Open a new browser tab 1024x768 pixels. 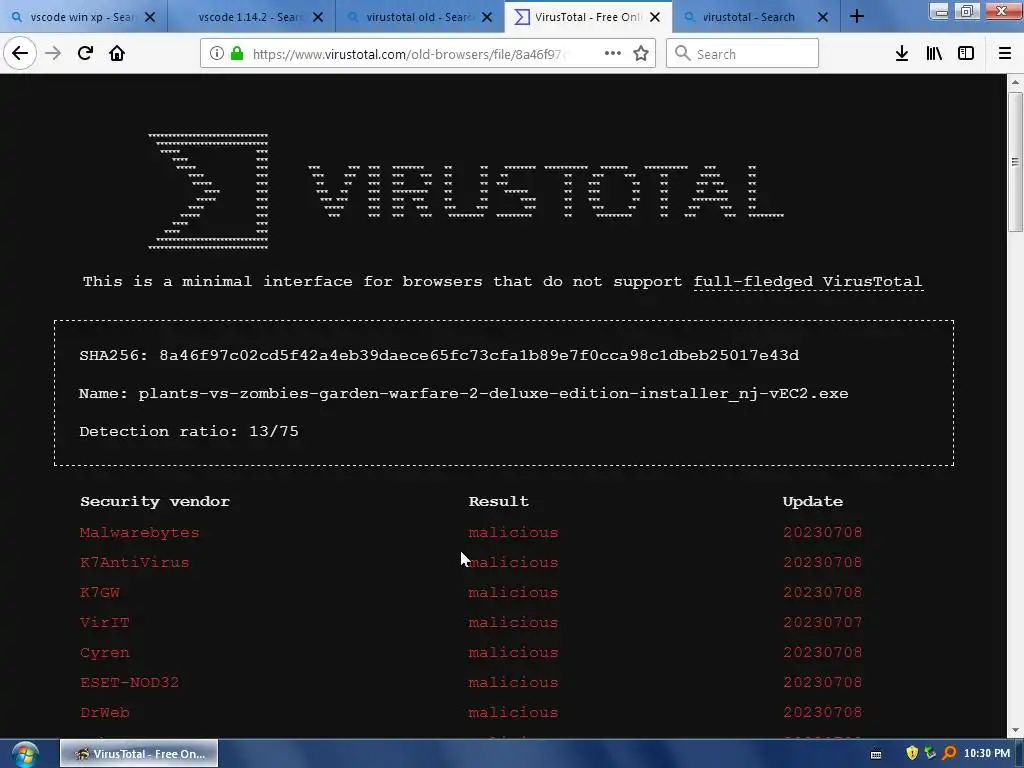point(857,17)
